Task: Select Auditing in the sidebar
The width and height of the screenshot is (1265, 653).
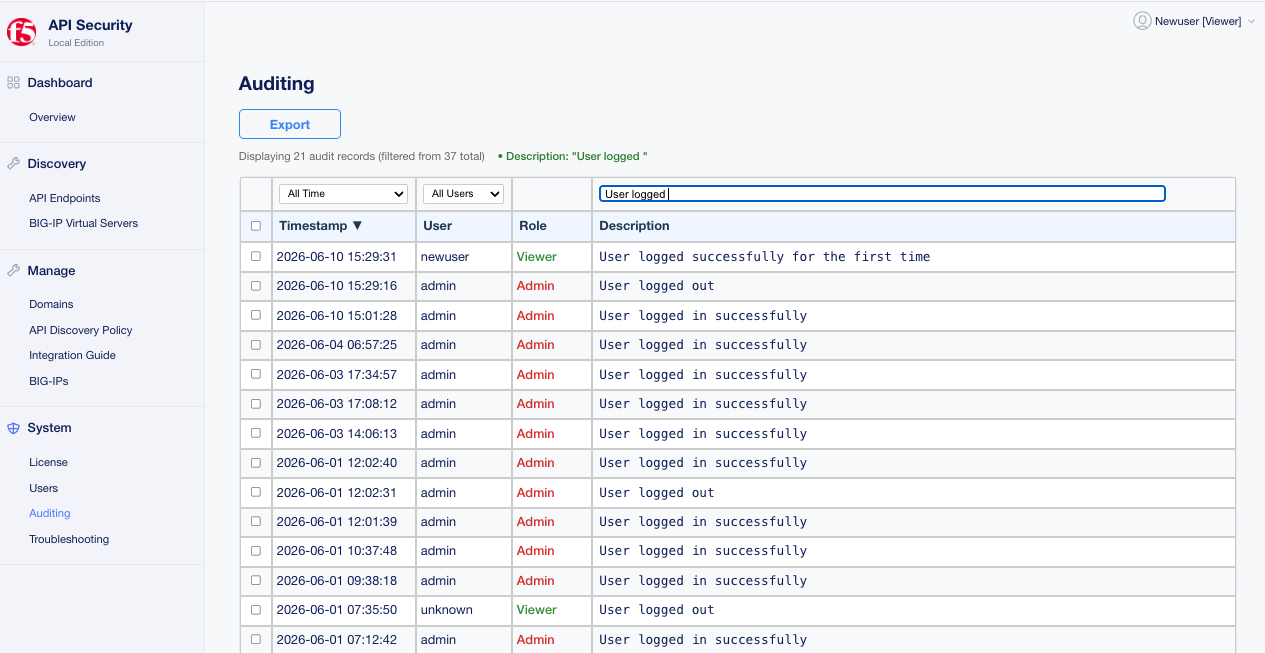Action: 50,513
